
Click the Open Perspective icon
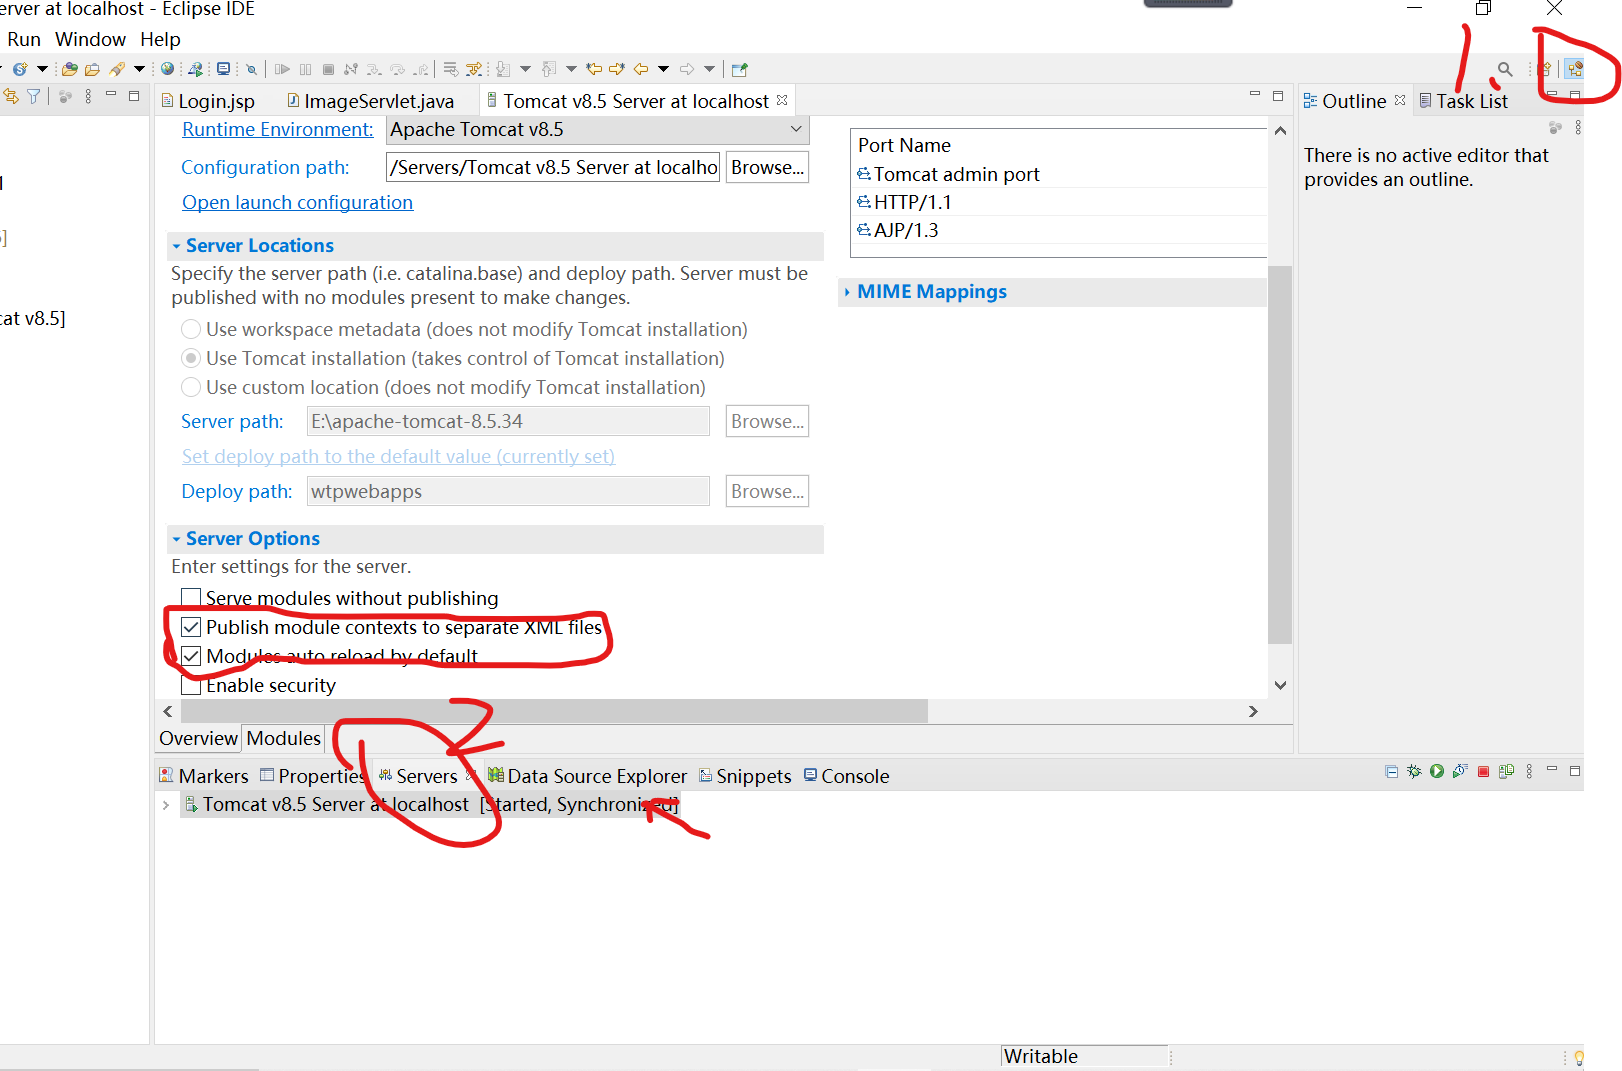pyautogui.click(x=1546, y=69)
